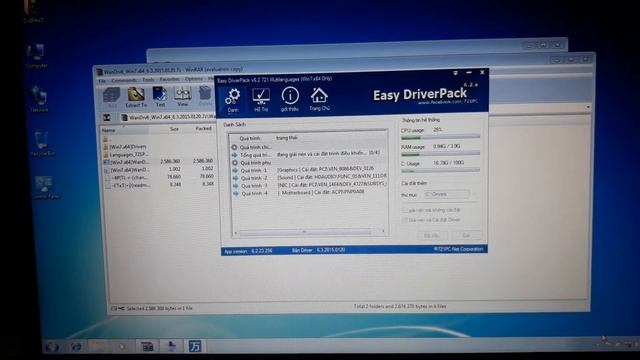The image size is (640, 360).
Task: Click the C: Usage progress bar
Action: pos(440,170)
